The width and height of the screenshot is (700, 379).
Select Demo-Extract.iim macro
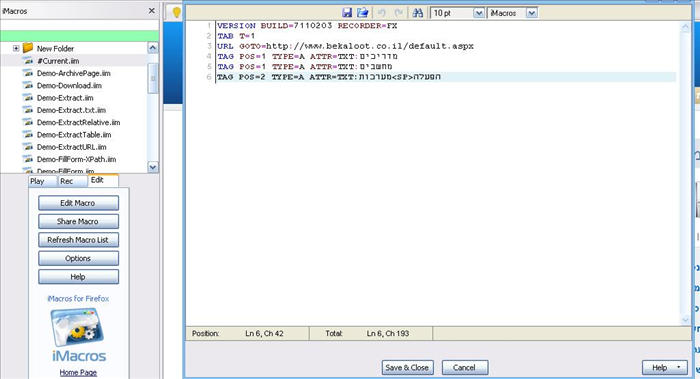pyautogui.click(x=65, y=98)
